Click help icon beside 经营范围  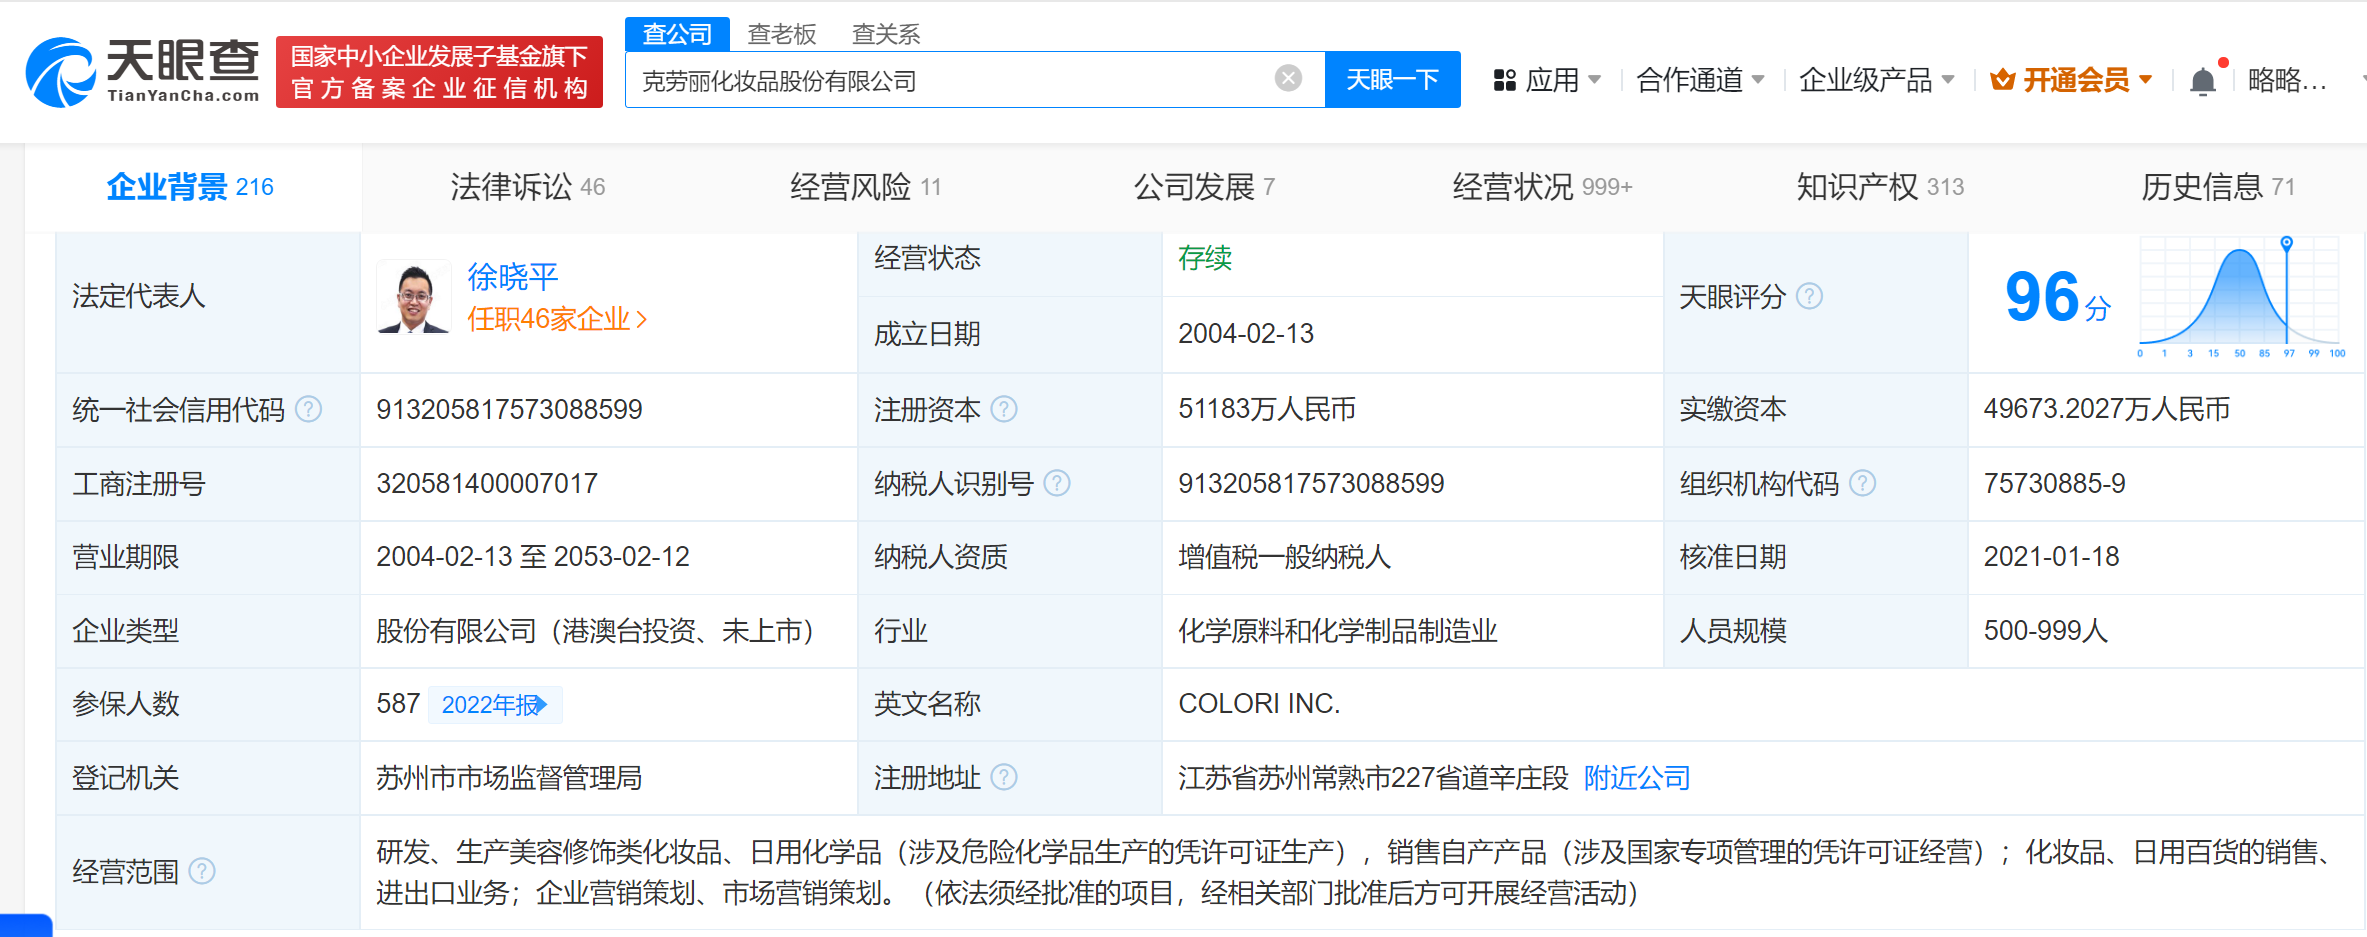point(202,871)
